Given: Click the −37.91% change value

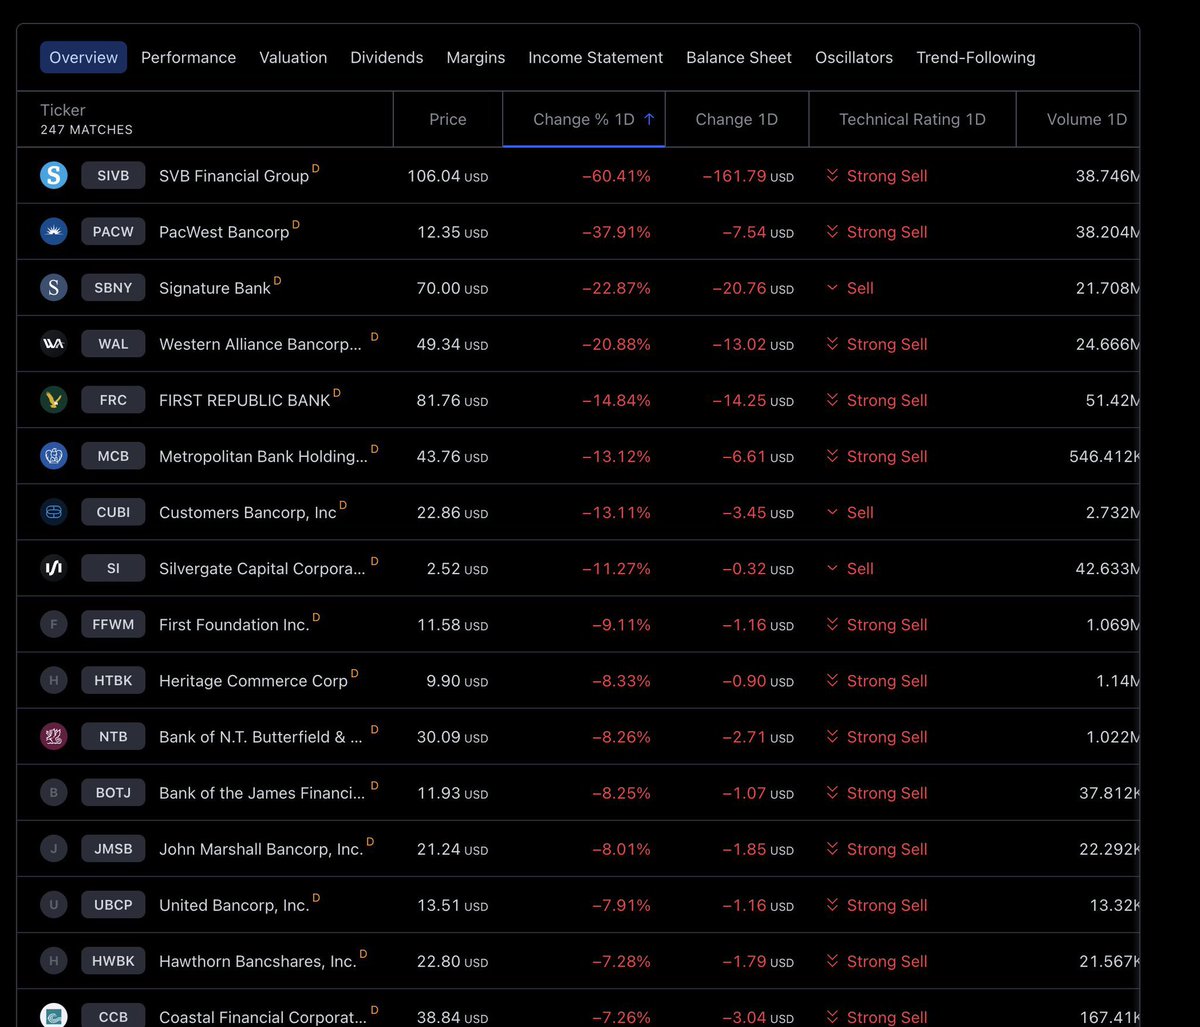Looking at the screenshot, I should [x=616, y=232].
